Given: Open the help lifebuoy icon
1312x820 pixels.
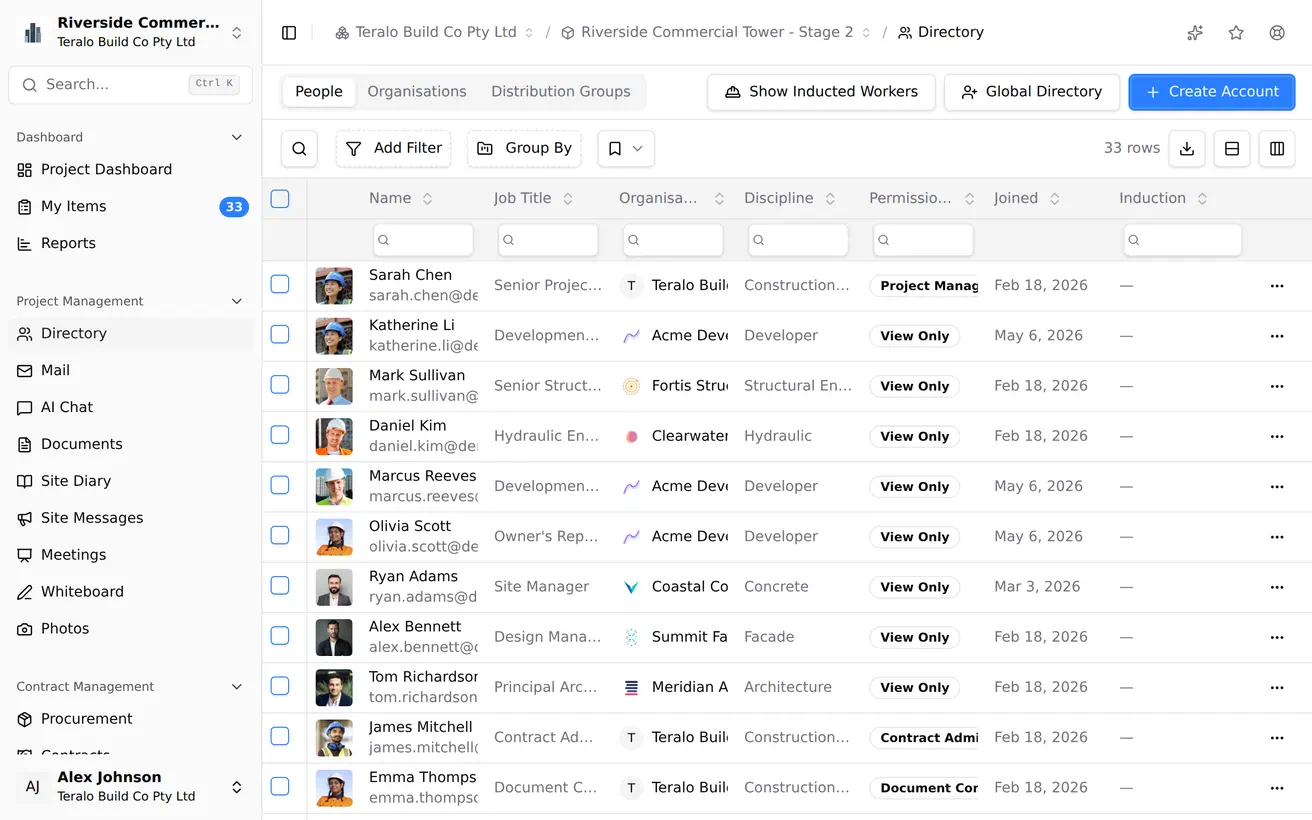Looking at the screenshot, I should coord(1277,33).
